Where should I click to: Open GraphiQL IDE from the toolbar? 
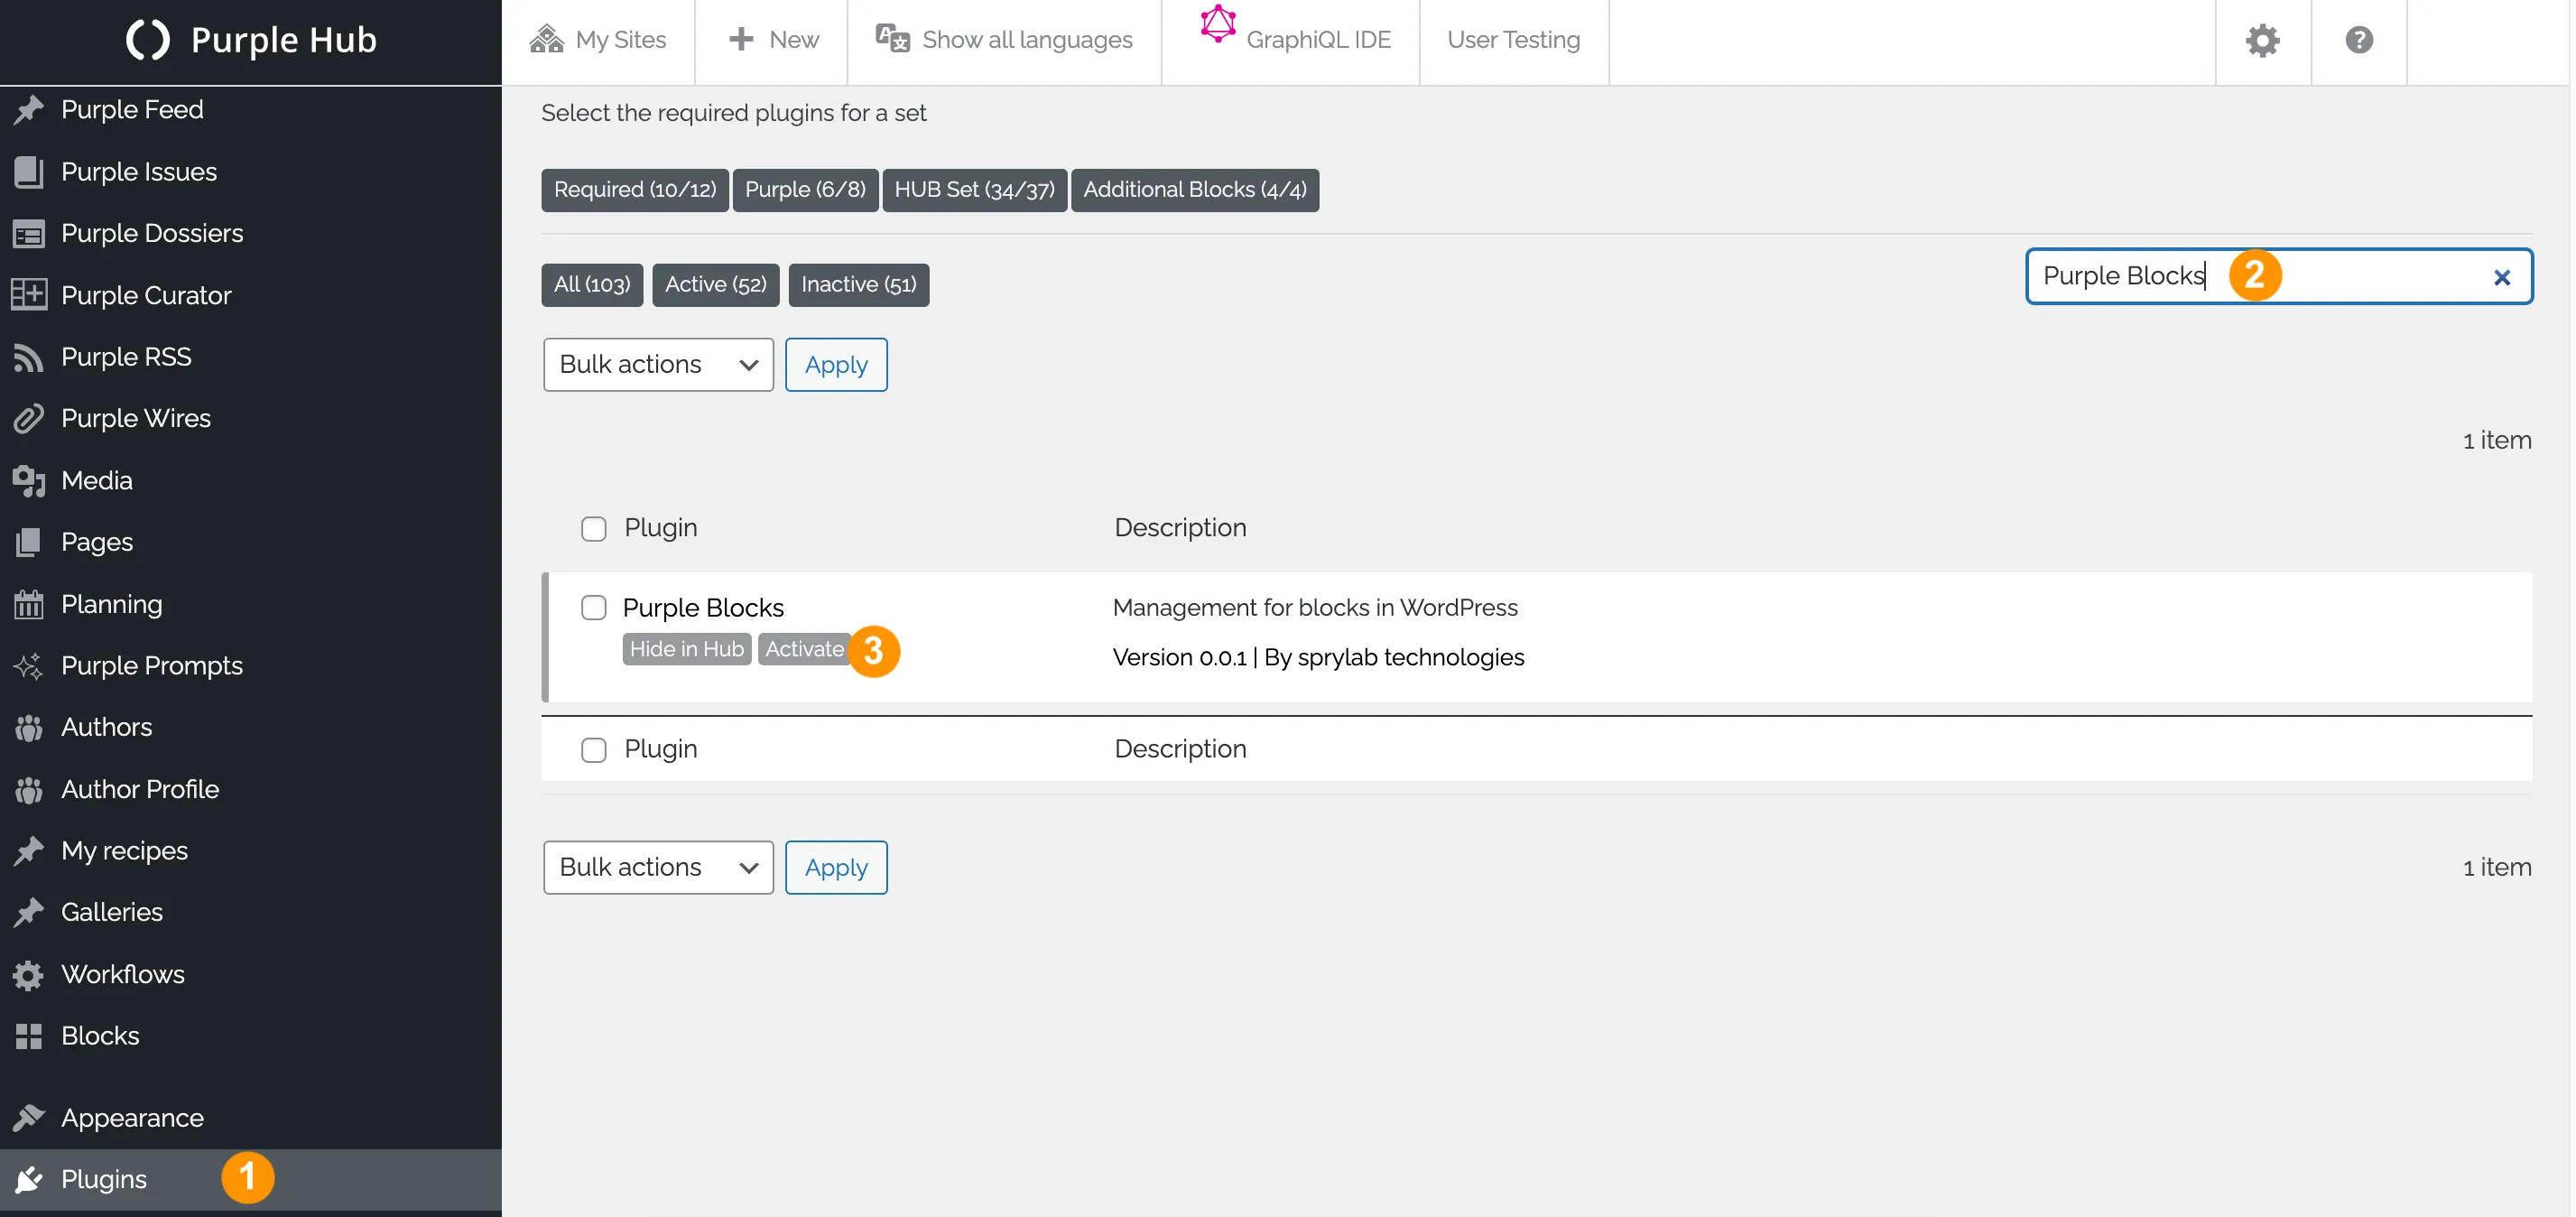click(1291, 40)
